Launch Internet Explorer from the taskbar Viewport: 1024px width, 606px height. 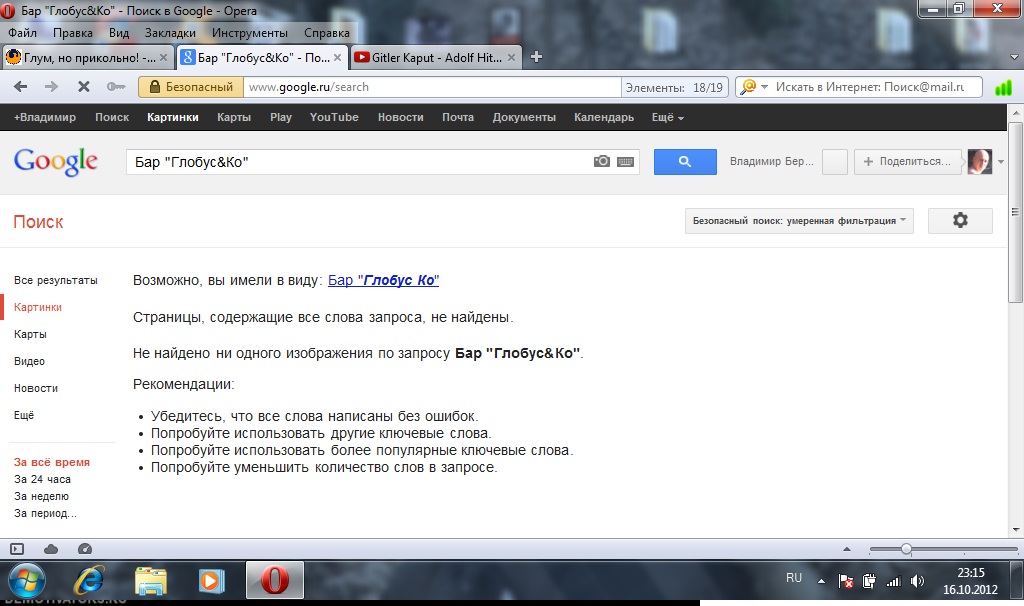click(x=89, y=581)
